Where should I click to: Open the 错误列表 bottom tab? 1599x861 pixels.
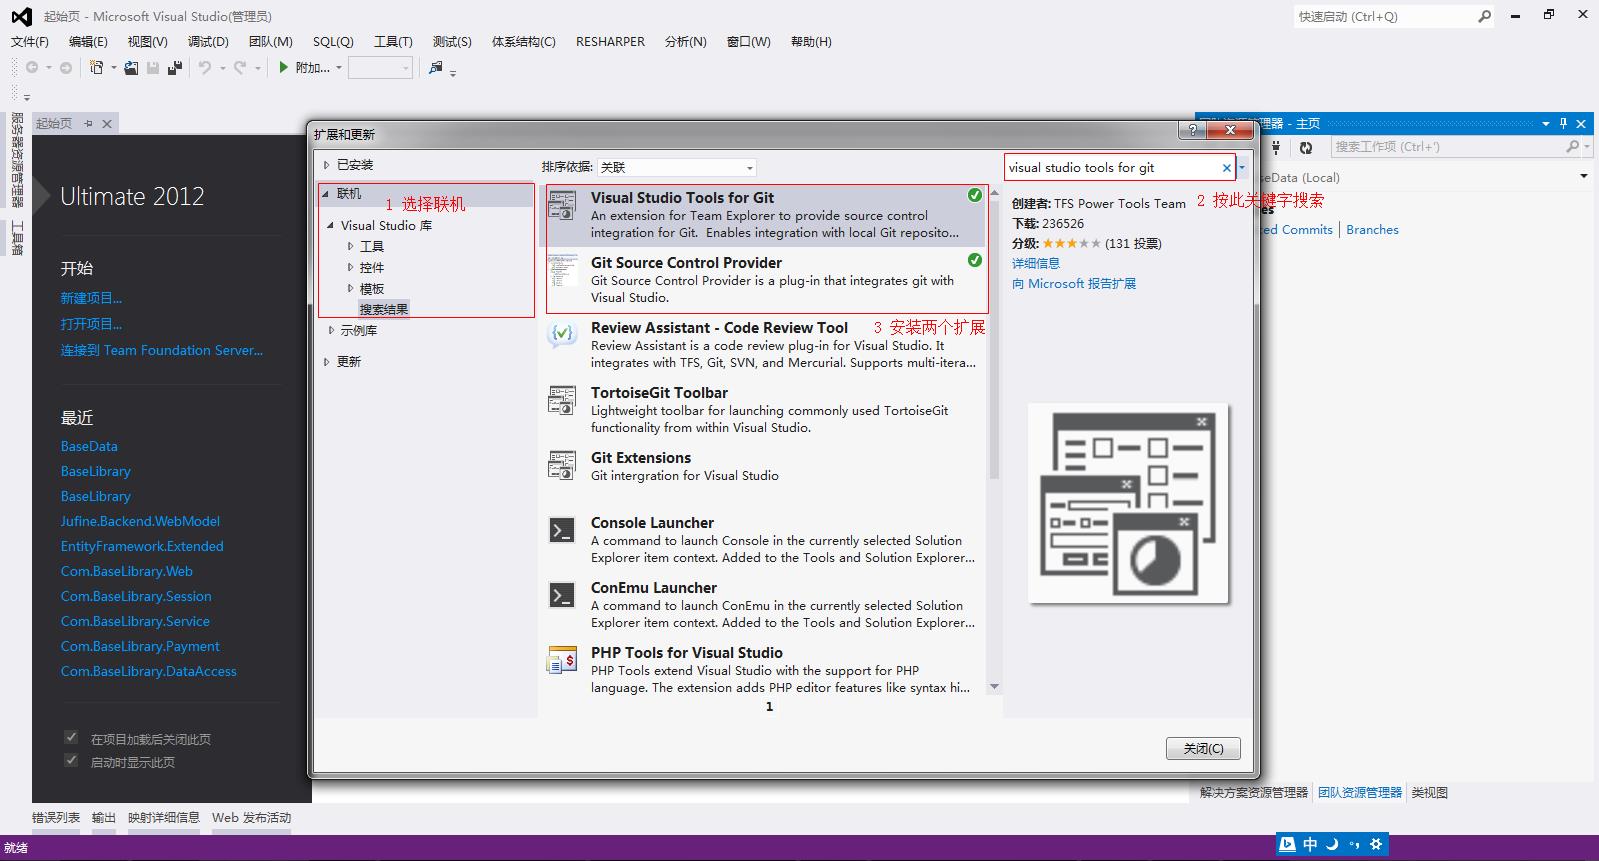pos(56,818)
